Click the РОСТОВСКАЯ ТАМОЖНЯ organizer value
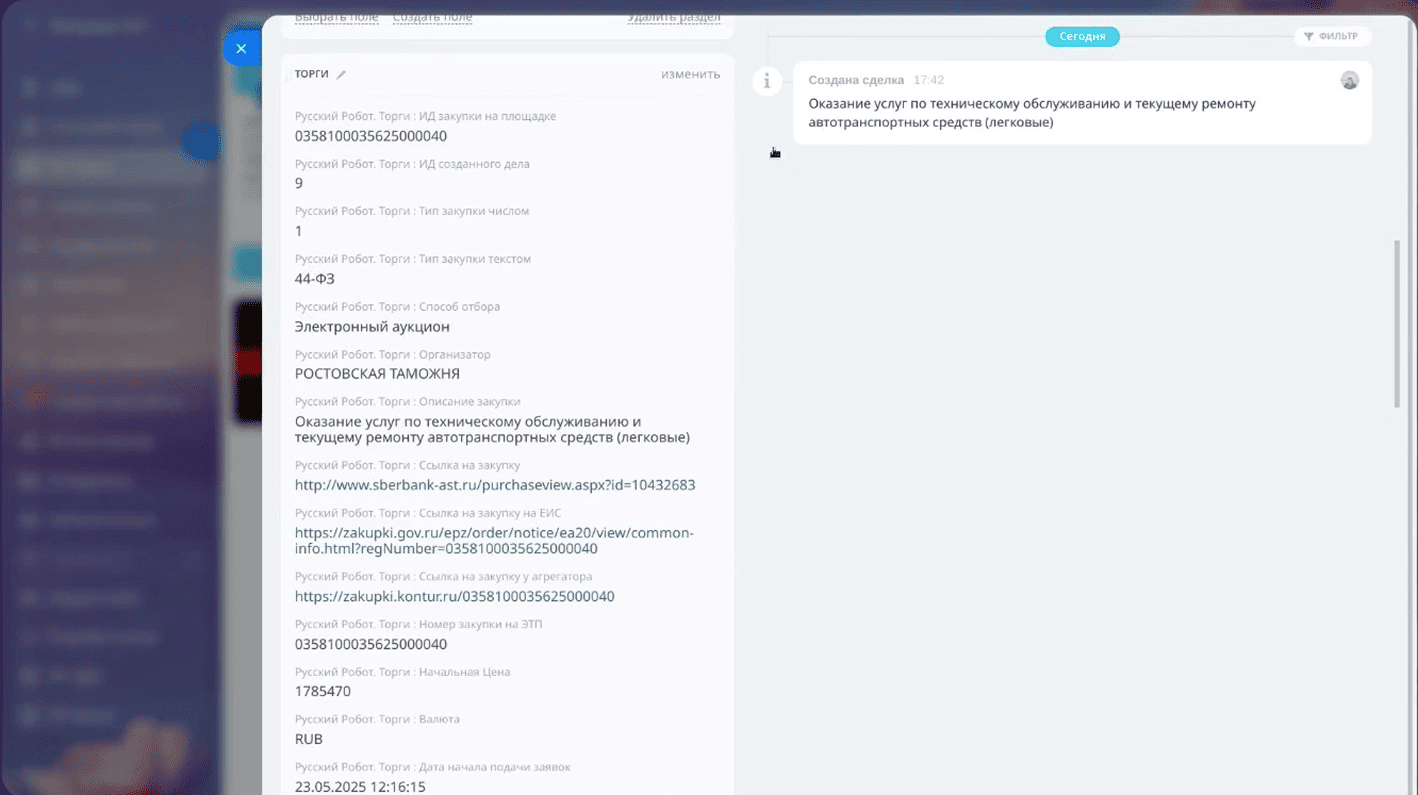 point(377,374)
